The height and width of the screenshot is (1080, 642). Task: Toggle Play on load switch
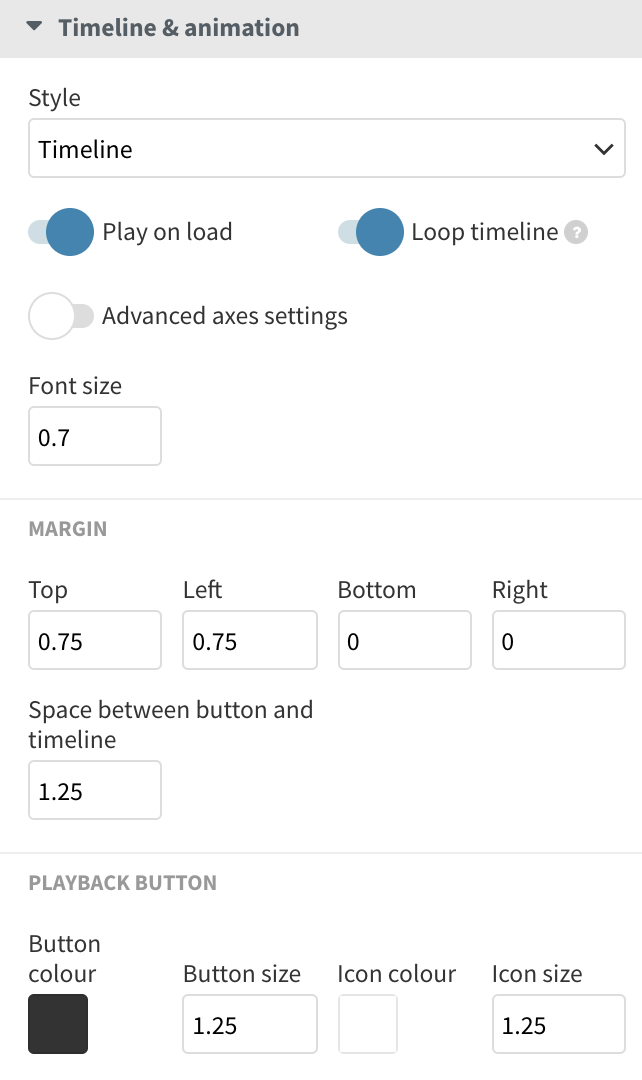pos(61,232)
